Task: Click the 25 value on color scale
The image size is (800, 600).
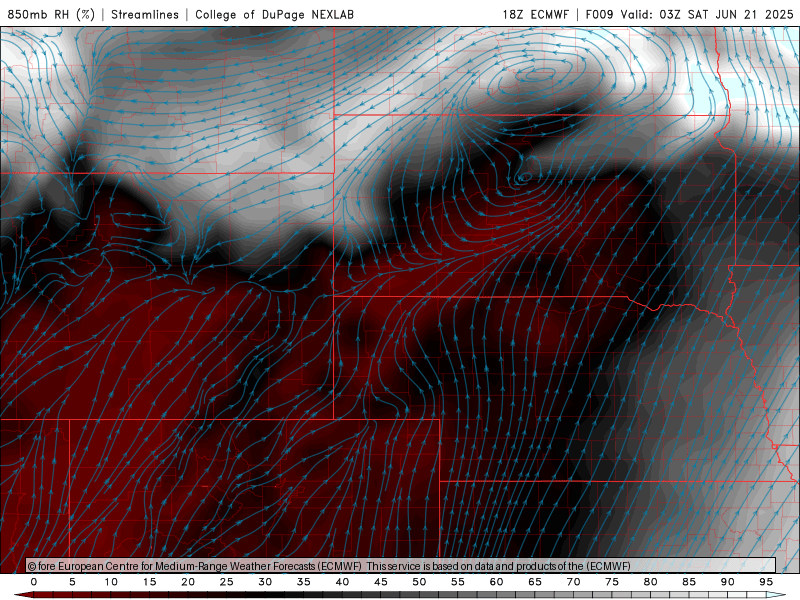Action: pos(227,582)
